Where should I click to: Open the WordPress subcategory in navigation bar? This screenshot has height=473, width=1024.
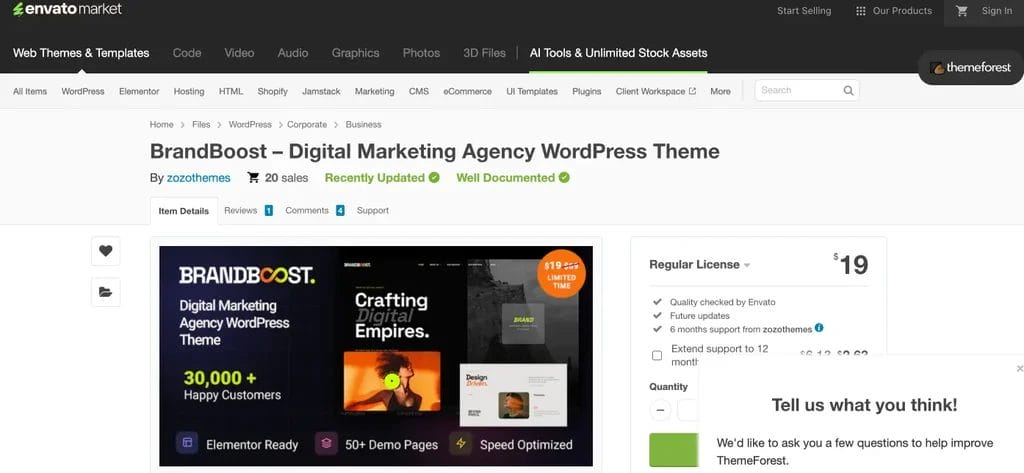(83, 91)
